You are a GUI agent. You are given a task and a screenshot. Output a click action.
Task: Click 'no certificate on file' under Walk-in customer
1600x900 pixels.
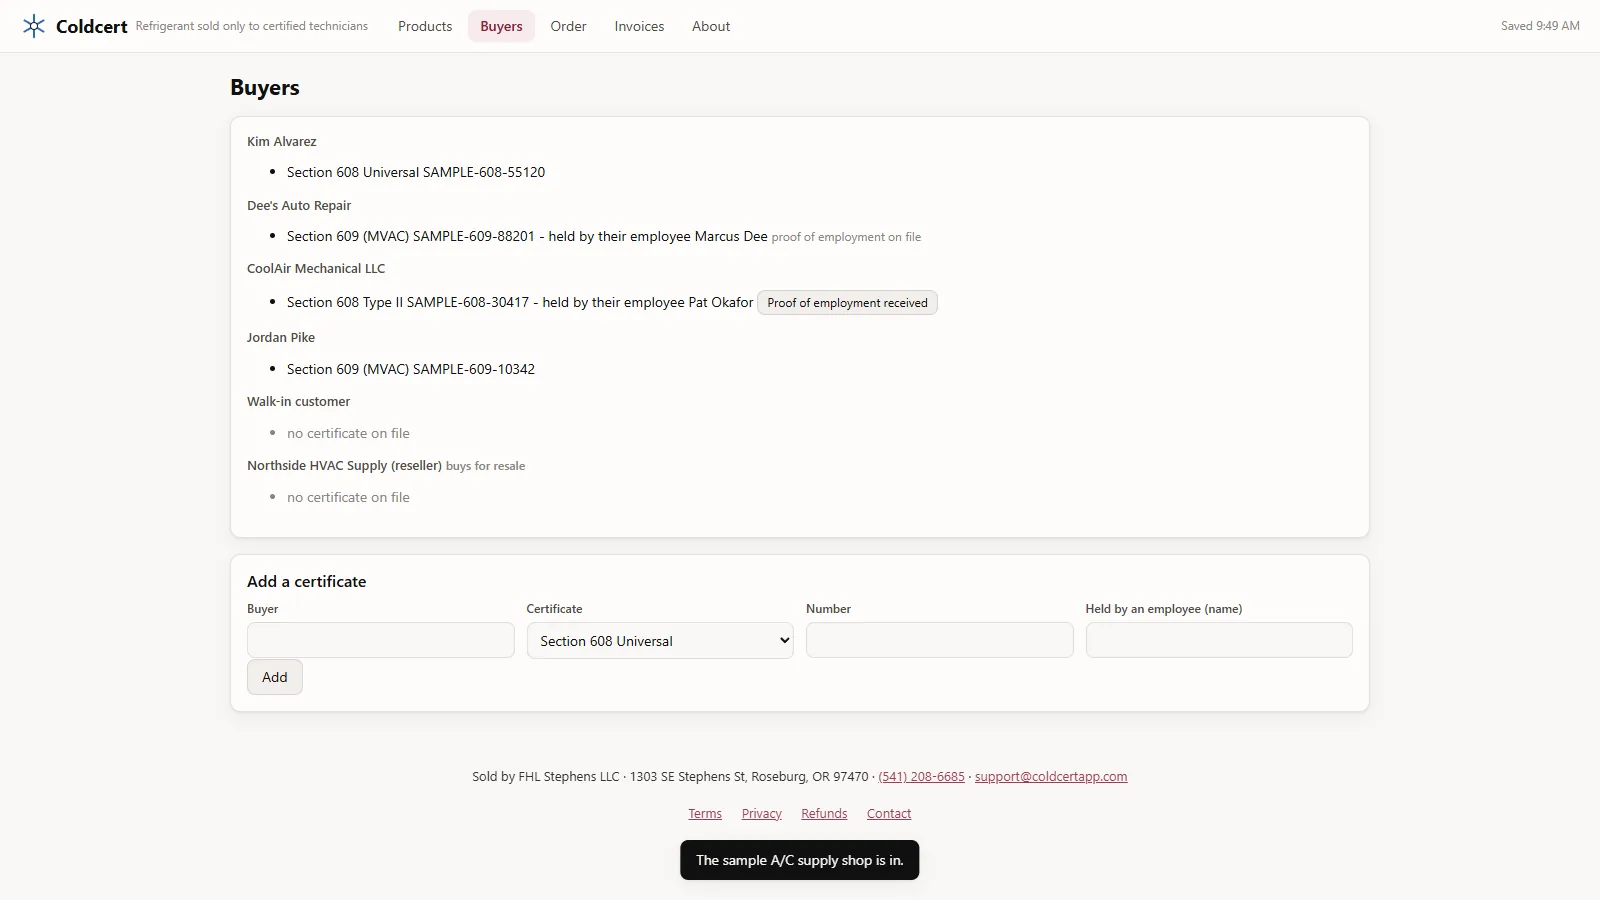pyautogui.click(x=348, y=433)
